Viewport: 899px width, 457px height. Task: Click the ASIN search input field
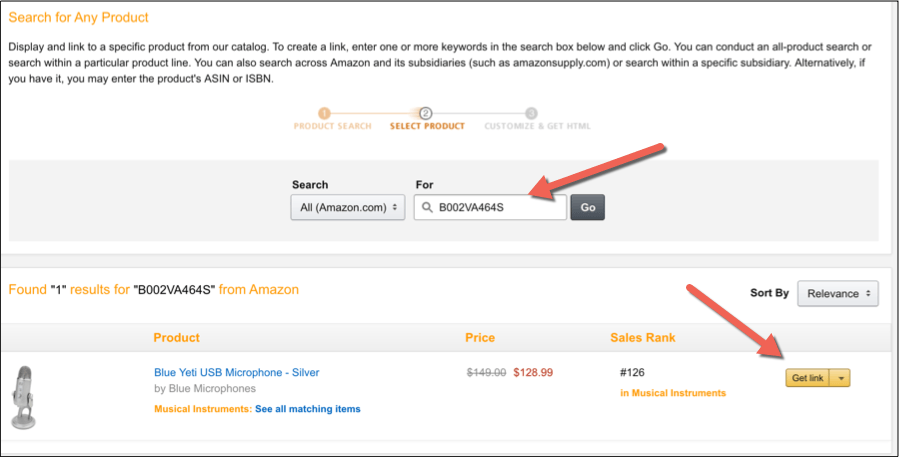(496, 208)
